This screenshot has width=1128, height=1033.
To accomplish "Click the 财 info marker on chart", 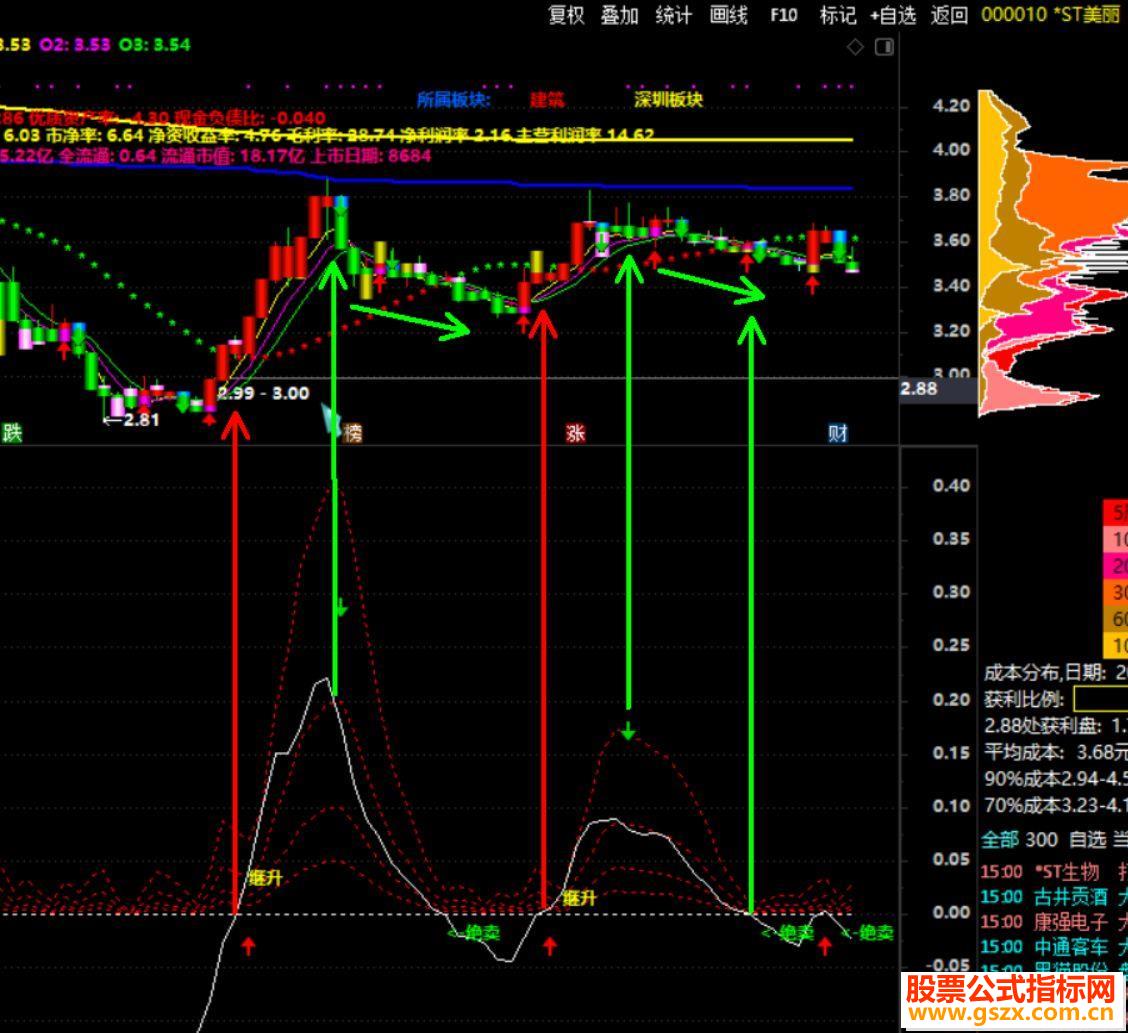I will pos(838,432).
